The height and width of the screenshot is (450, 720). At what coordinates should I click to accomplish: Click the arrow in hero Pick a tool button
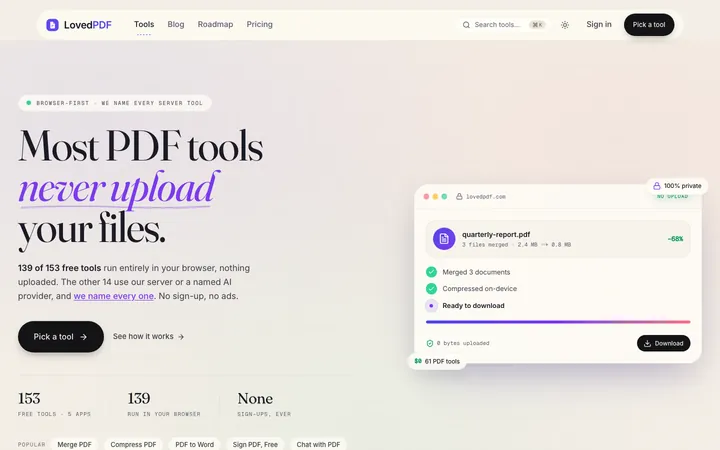click(84, 337)
